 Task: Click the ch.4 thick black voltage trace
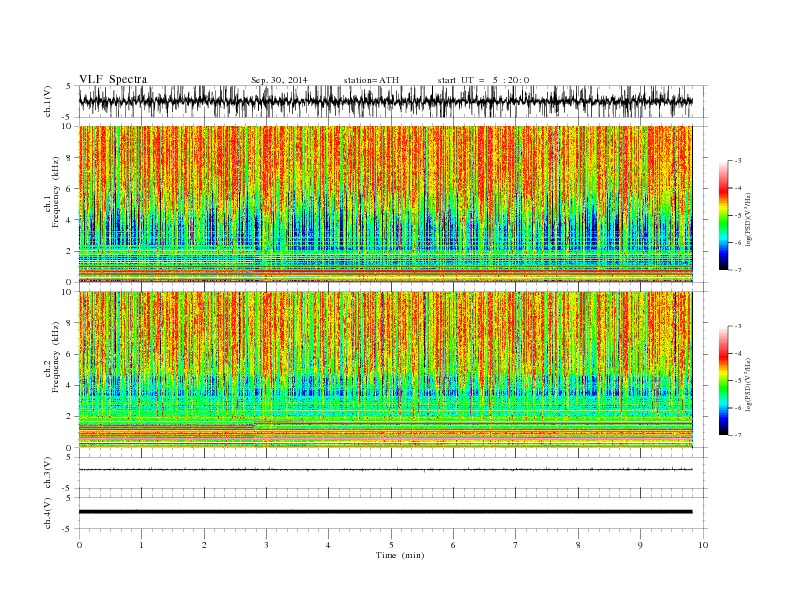(385, 512)
